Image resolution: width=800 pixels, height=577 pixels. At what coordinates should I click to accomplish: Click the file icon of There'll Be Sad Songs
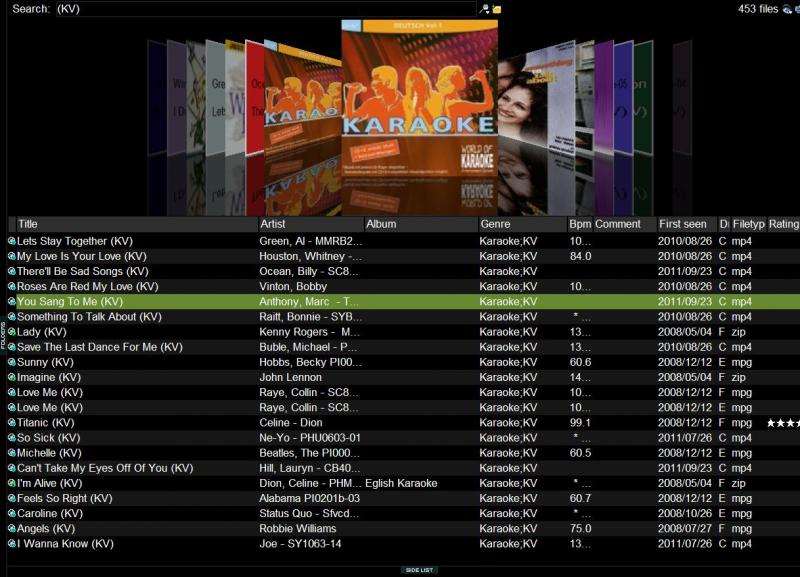[12, 271]
